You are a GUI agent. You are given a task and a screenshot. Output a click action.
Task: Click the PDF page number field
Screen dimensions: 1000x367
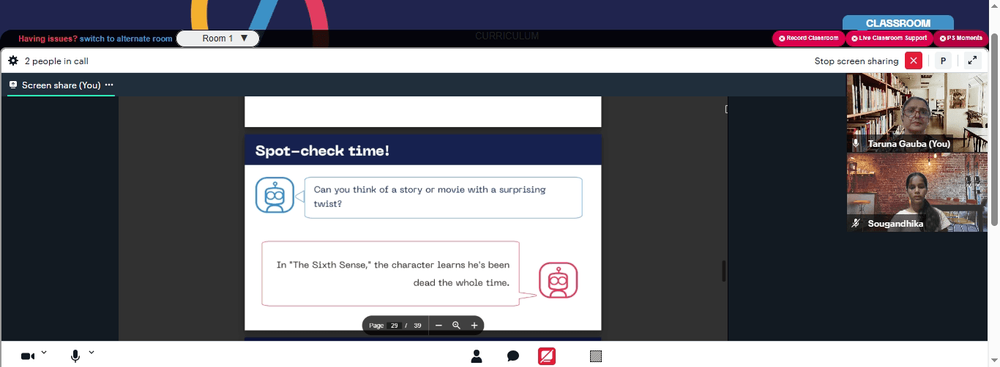tap(395, 326)
